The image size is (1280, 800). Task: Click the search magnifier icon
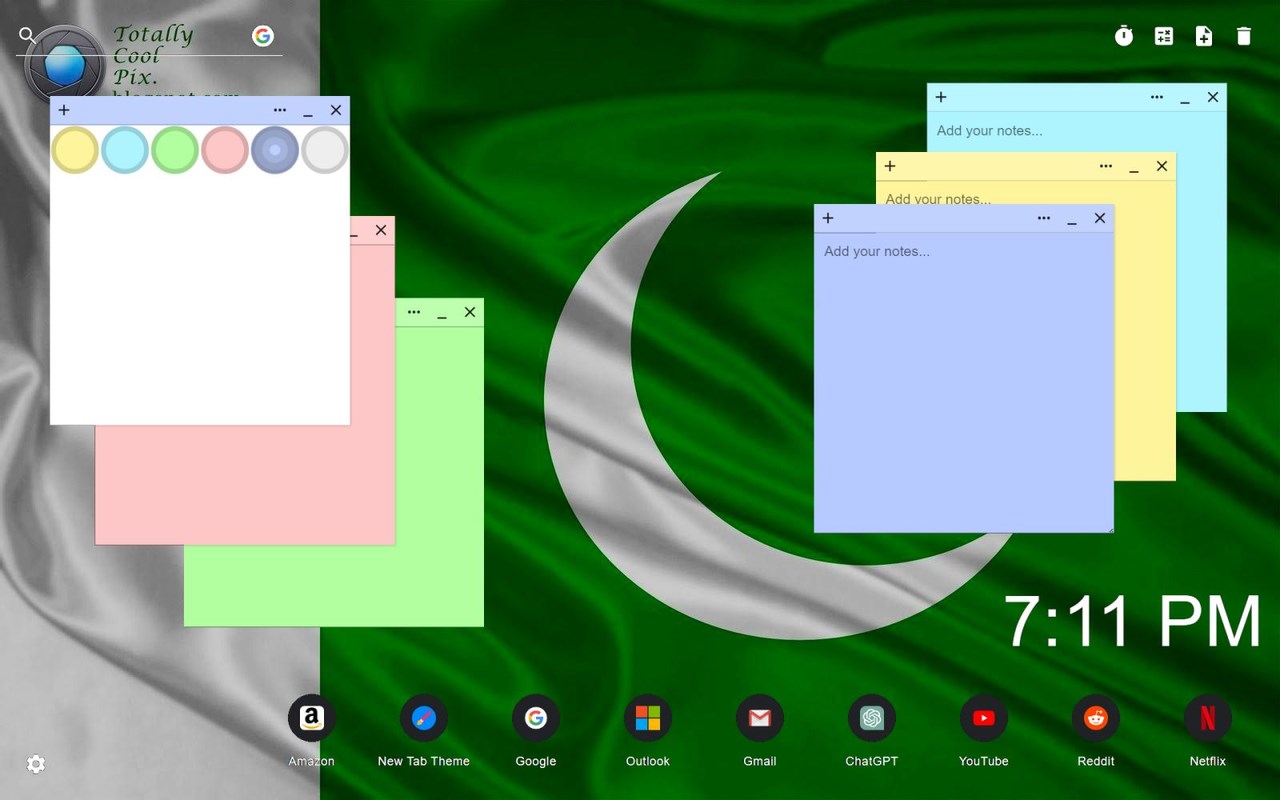click(x=27, y=36)
